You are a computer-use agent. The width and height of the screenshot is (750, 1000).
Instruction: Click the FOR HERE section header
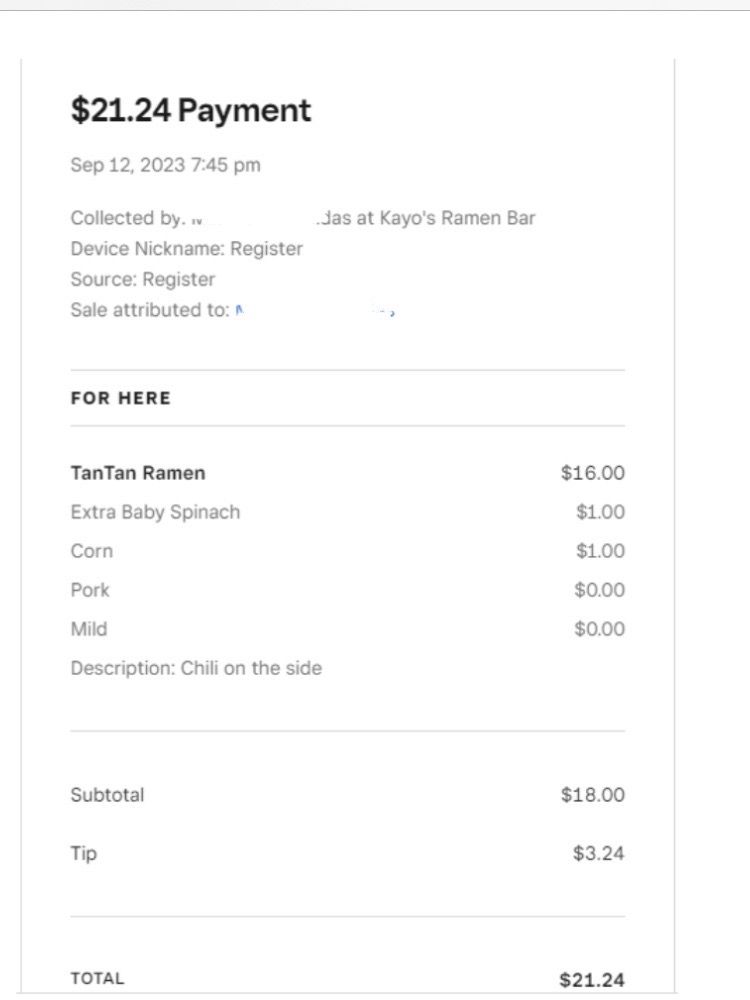tap(121, 398)
